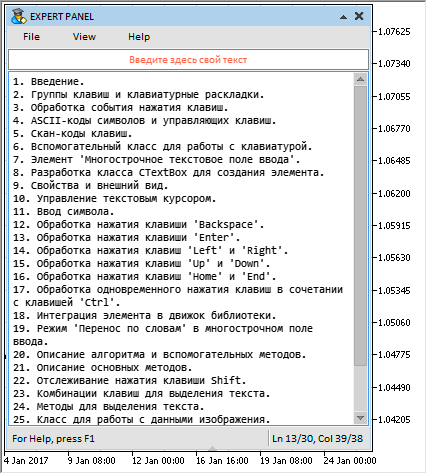Open the File menu
Screen dimensions: 426x474
click(x=31, y=37)
